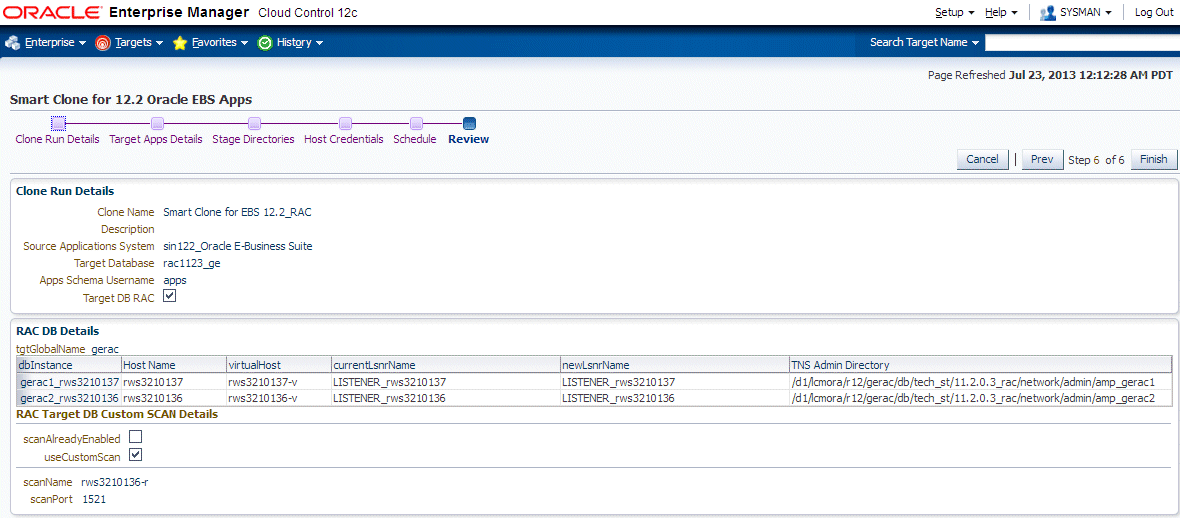Open the Help dropdown menu
The width and height of the screenshot is (1180, 518).
click(1001, 13)
